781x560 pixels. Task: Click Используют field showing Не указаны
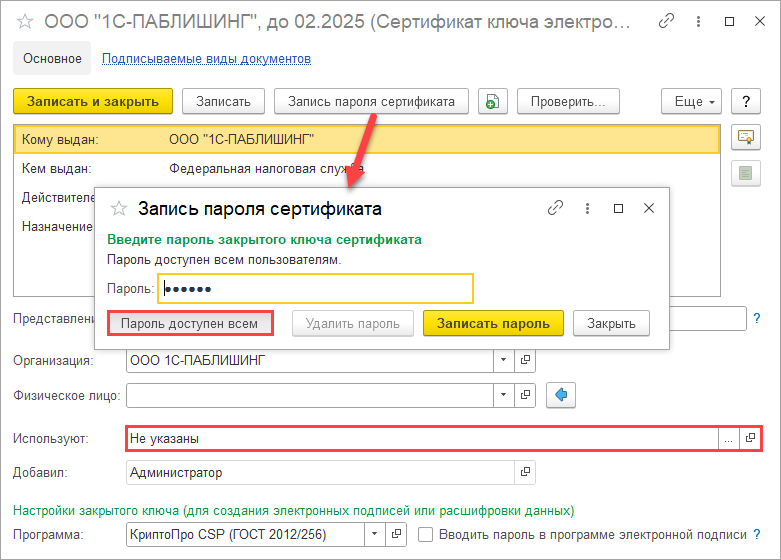(x=422, y=438)
